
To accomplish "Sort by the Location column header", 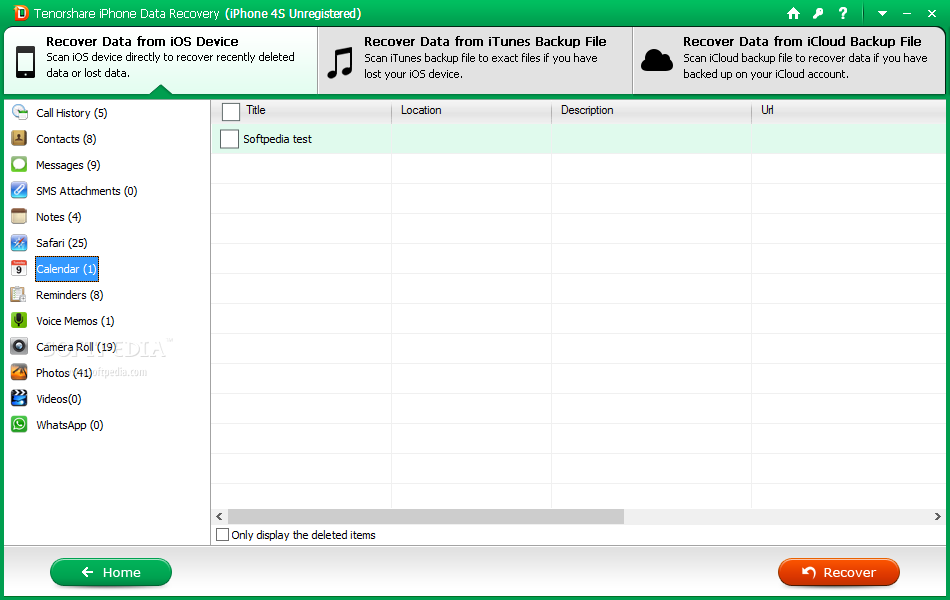I will [421, 110].
